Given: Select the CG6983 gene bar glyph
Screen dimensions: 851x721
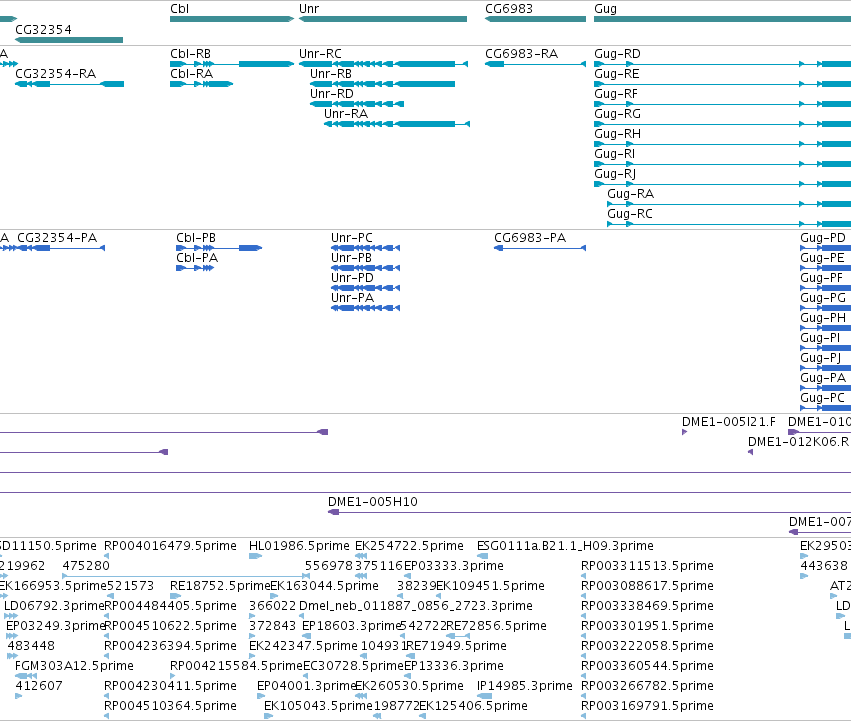Looking at the screenshot, I should (x=535, y=19).
